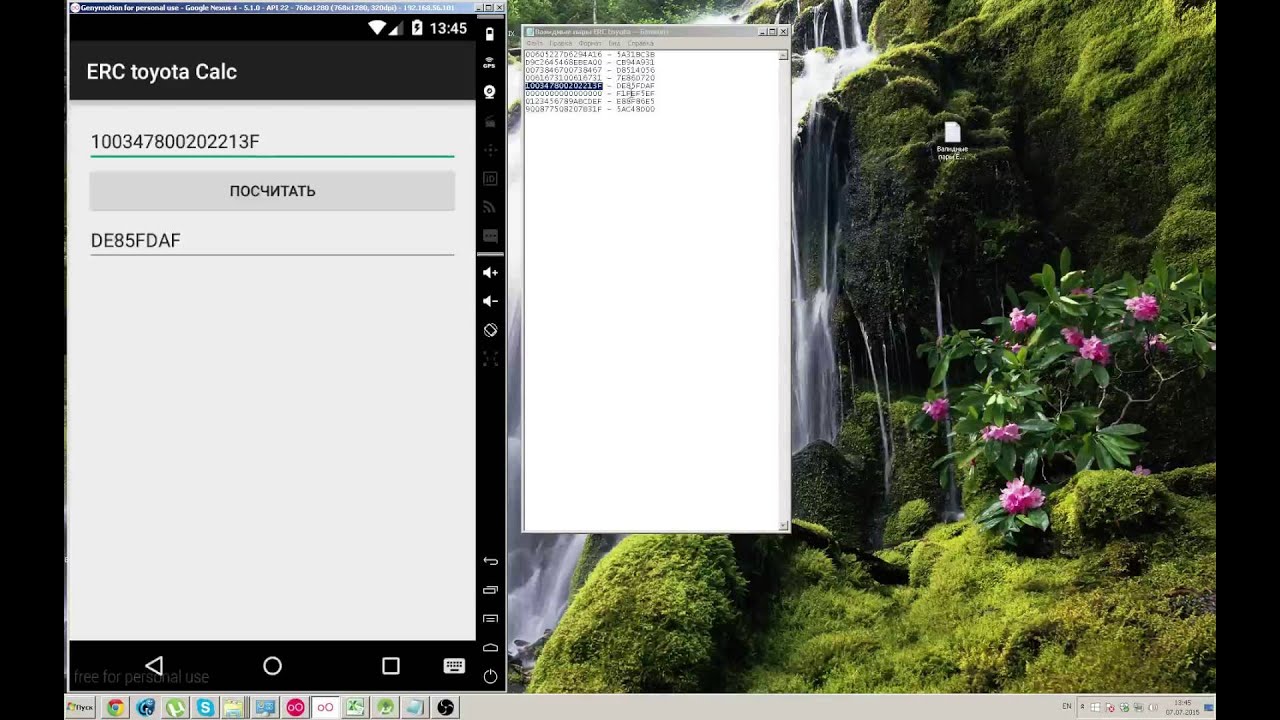Open uTorrent from the taskbar
This screenshot has width=1280, height=720.
click(176, 707)
